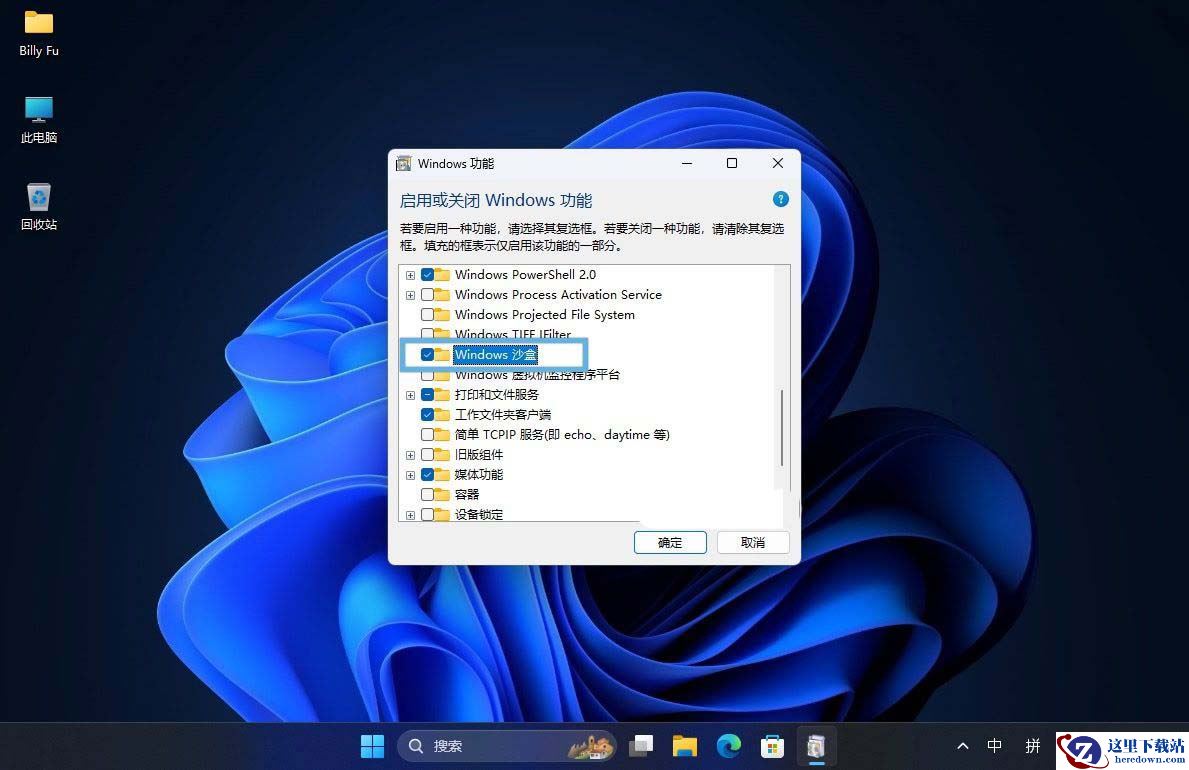The width and height of the screenshot is (1189, 770).
Task: Click 取消 to cancel dialog
Action: pos(753,542)
